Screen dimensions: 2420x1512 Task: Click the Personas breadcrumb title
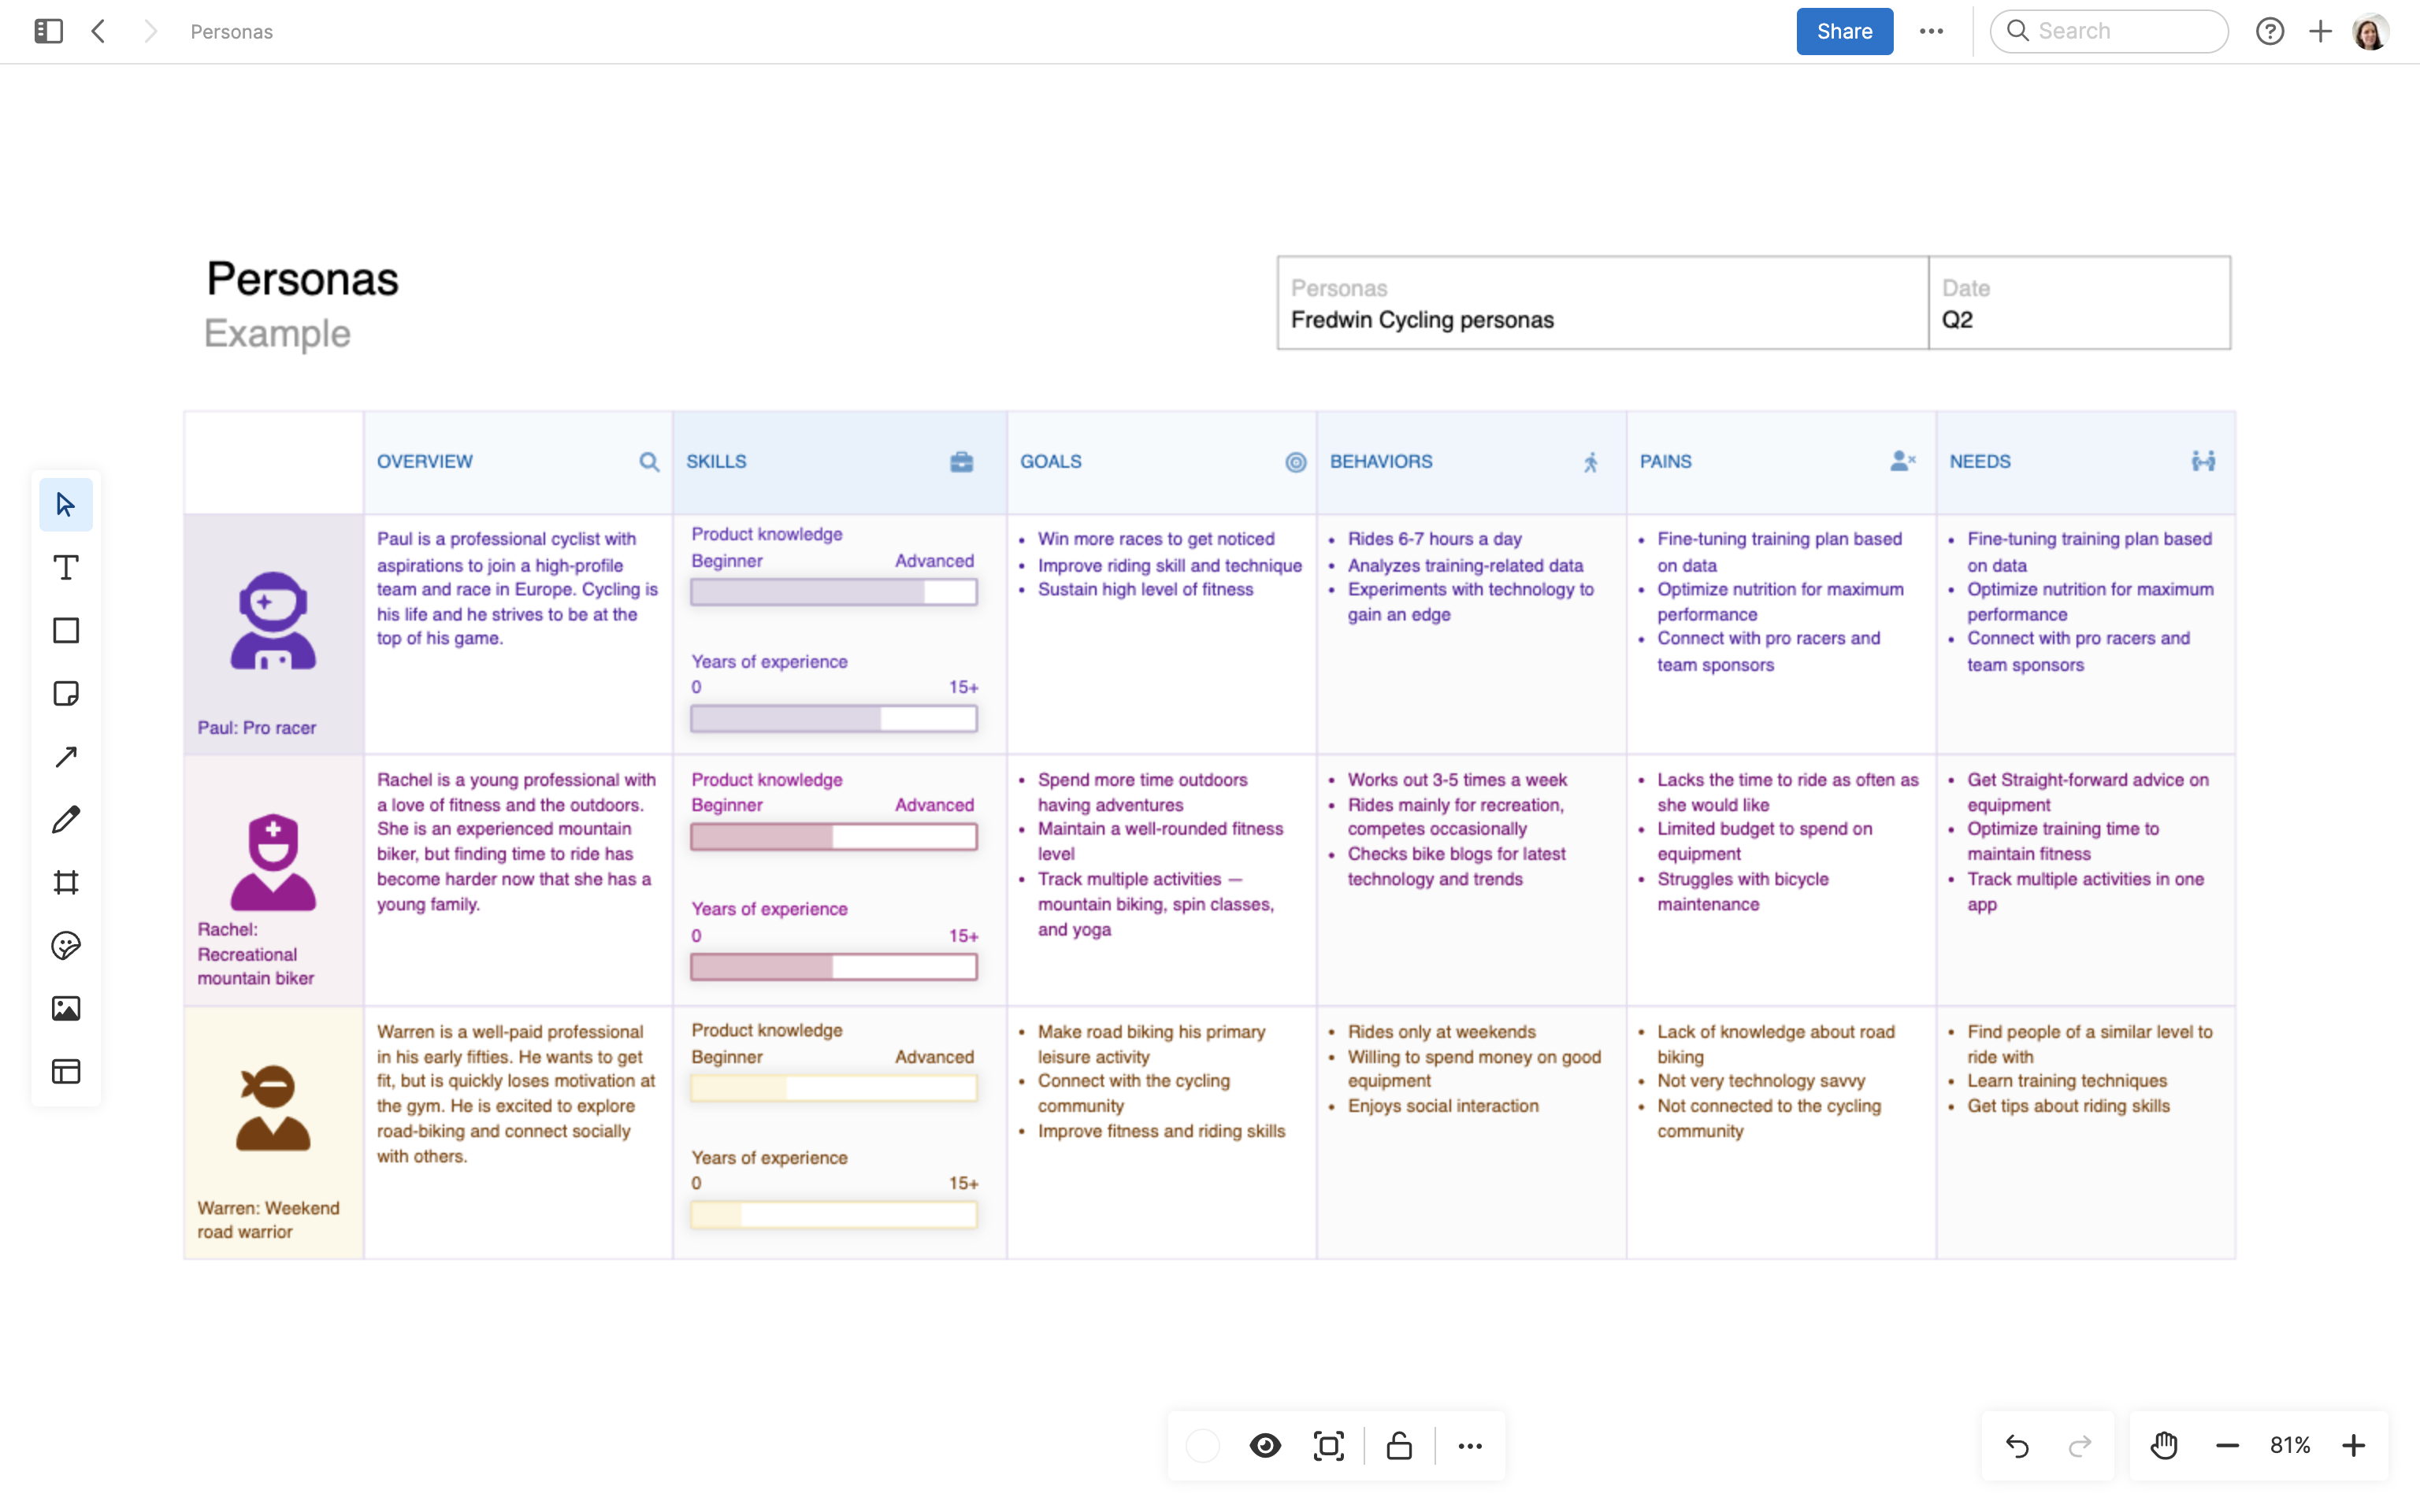click(231, 32)
